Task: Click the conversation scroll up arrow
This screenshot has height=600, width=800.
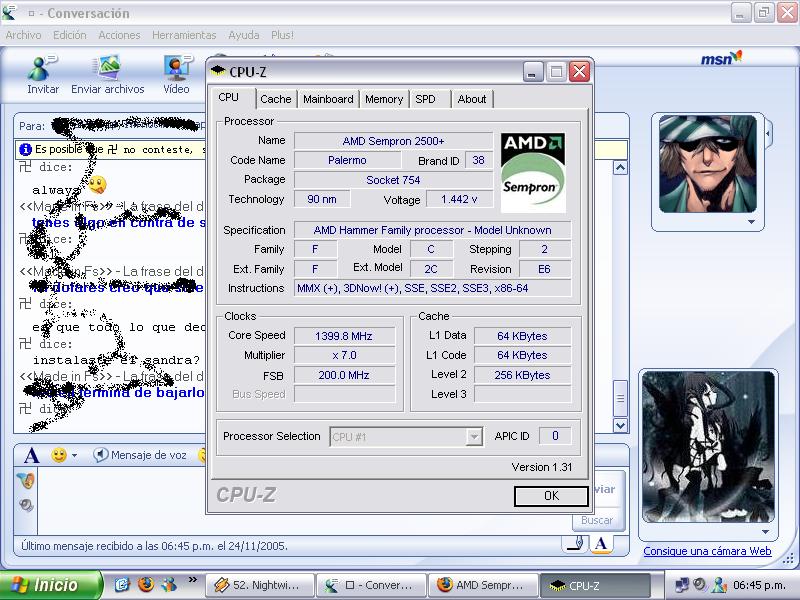Action: coord(620,168)
